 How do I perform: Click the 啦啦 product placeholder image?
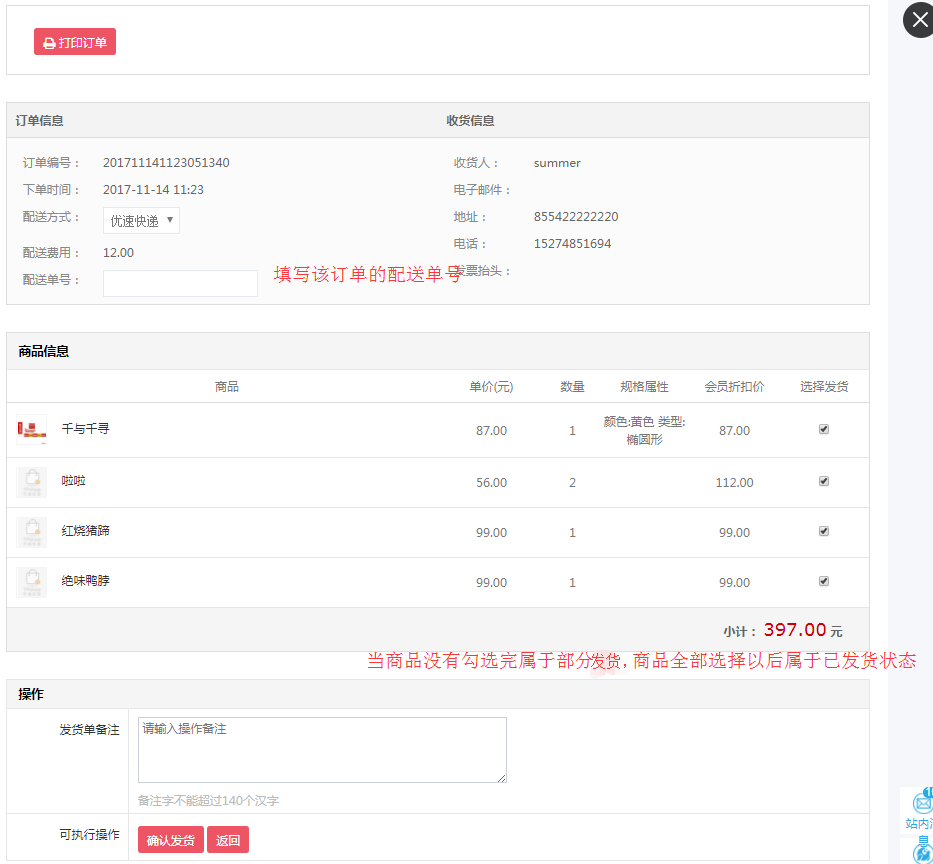pyautogui.click(x=32, y=482)
